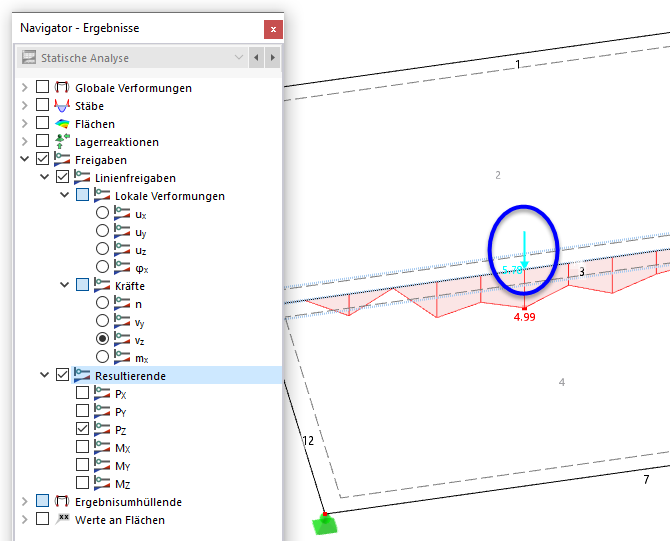Click the Globale Verformungen icon
The height and width of the screenshot is (541, 670).
pos(62,87)
